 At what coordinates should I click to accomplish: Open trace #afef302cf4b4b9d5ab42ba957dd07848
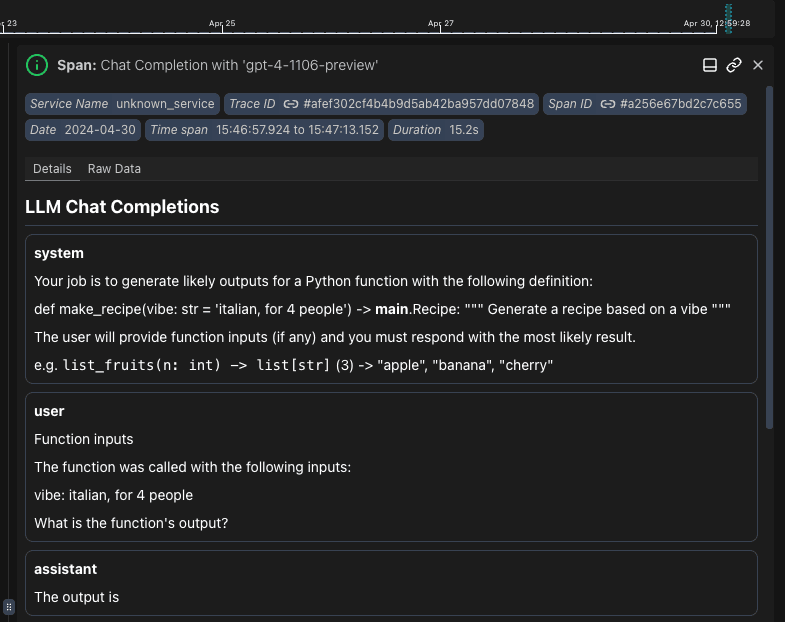(419, 104)
